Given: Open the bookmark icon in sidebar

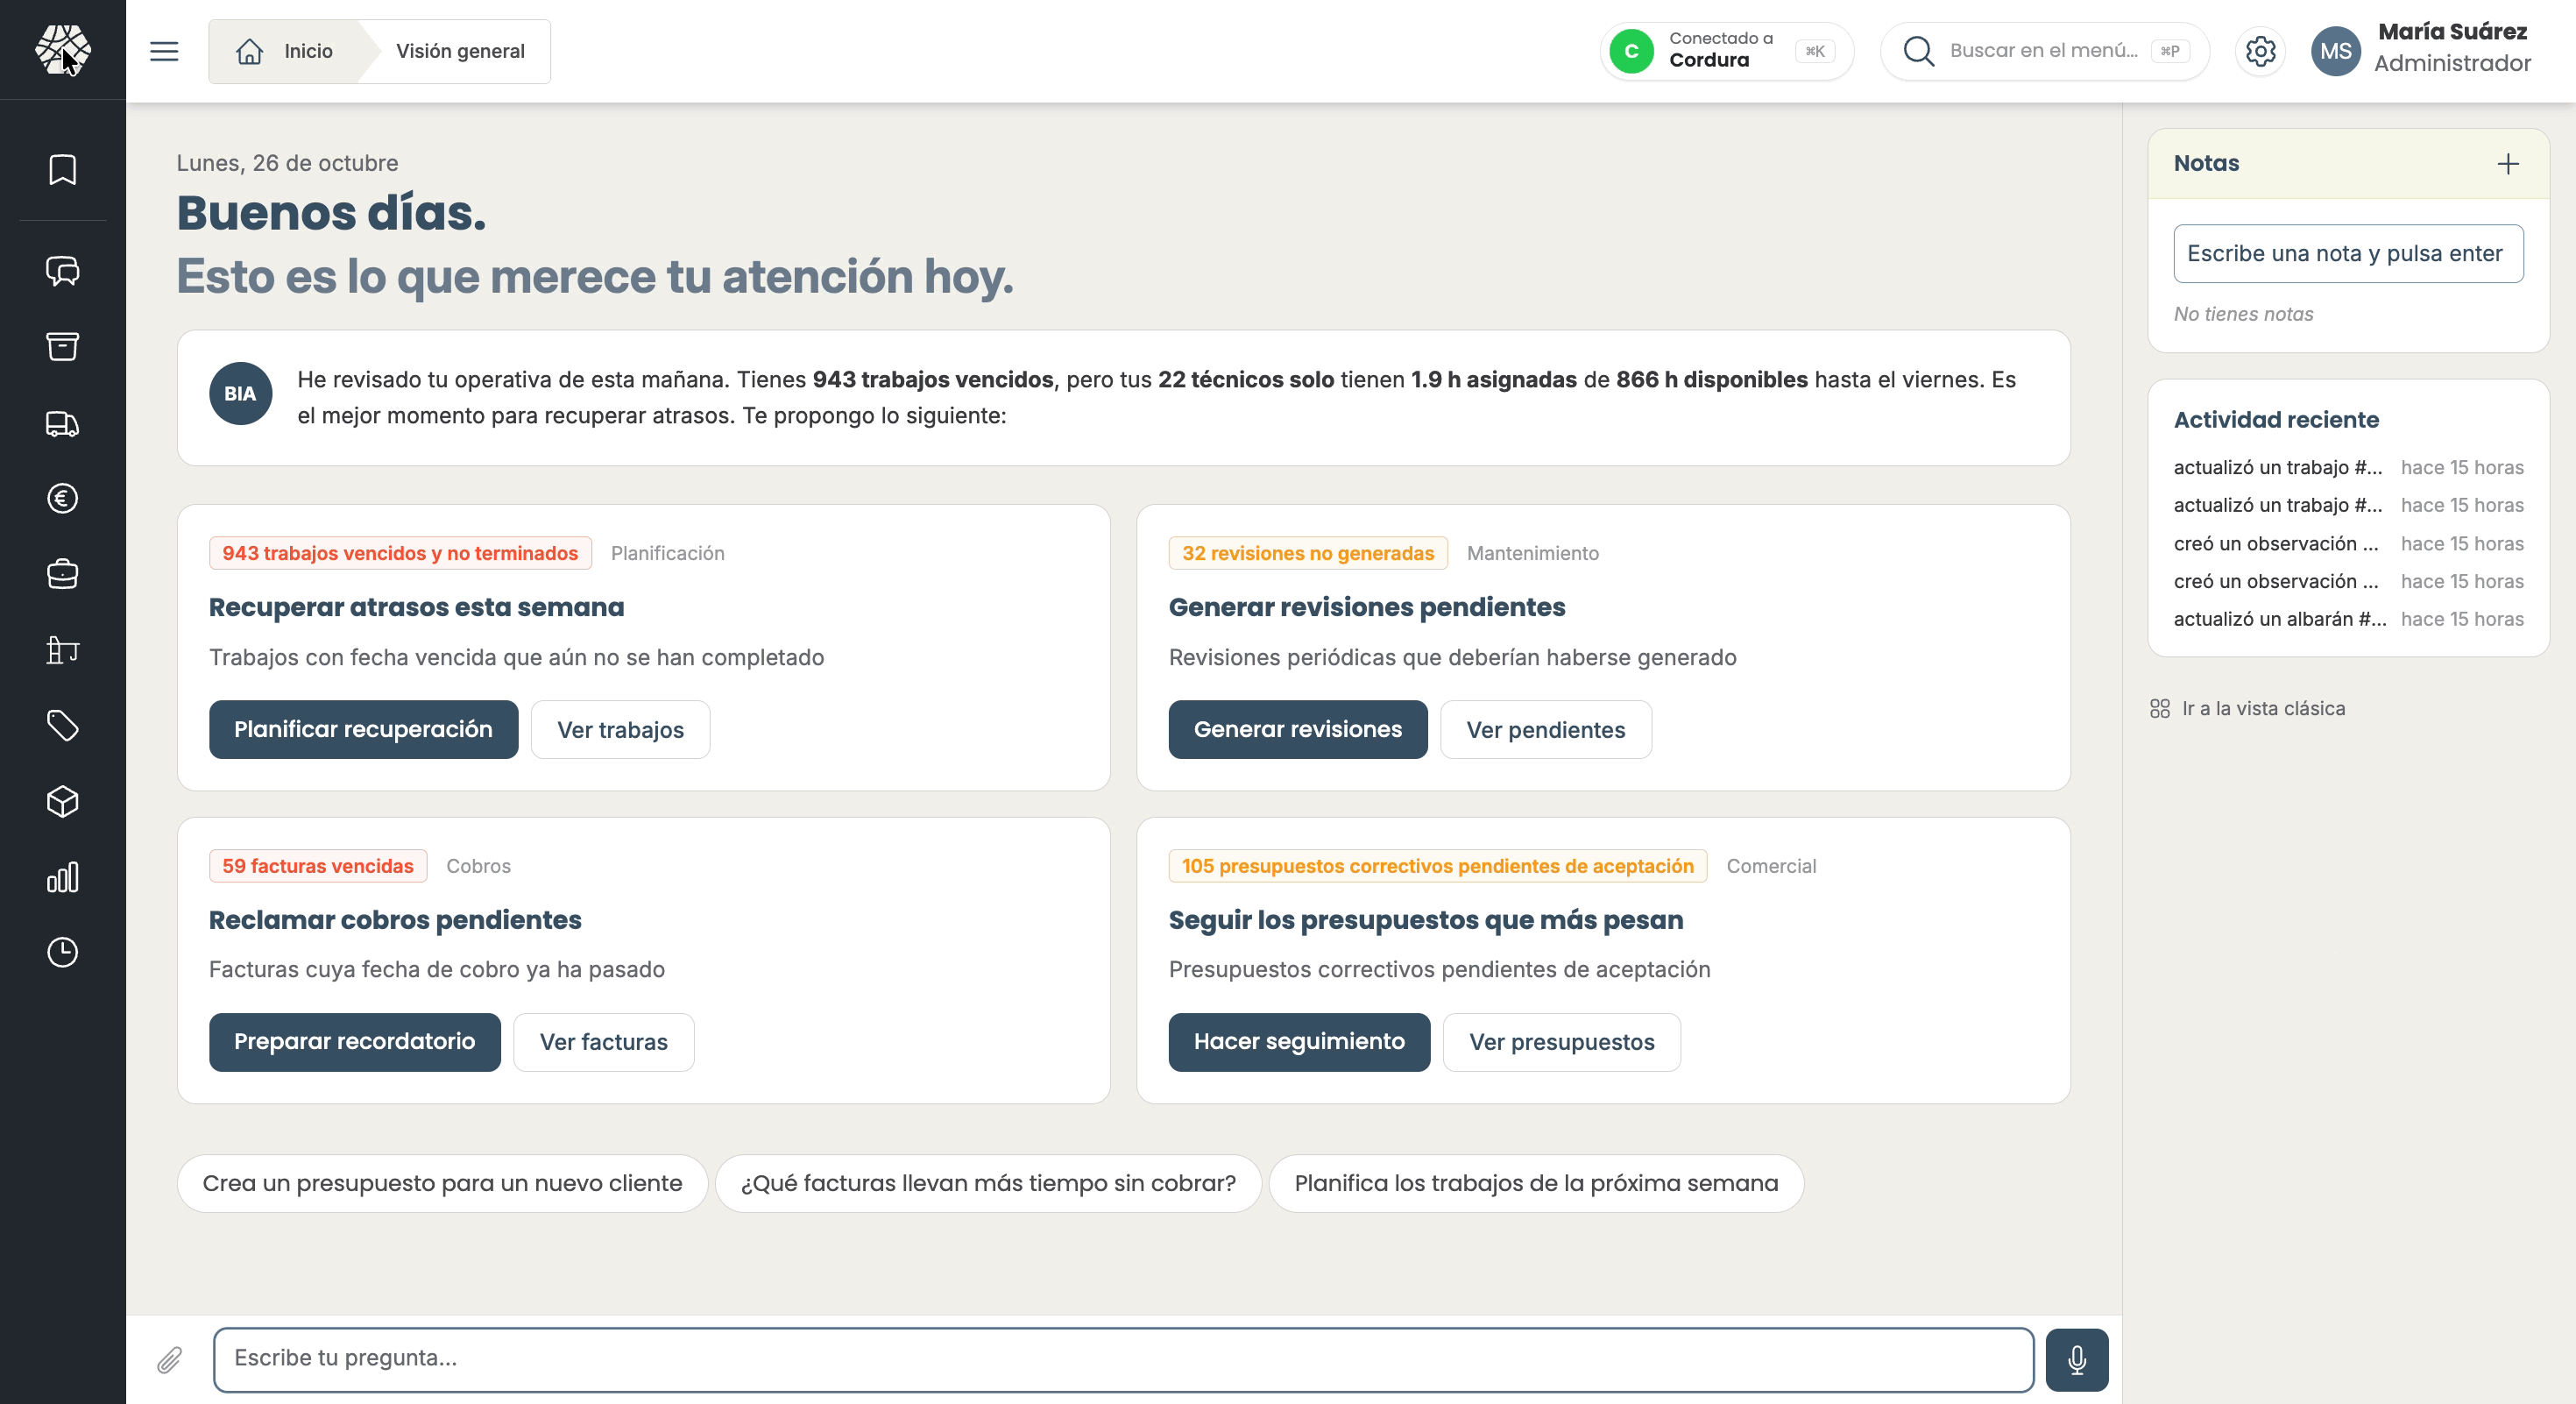Looking at the screenshot, I should [62, 170].
